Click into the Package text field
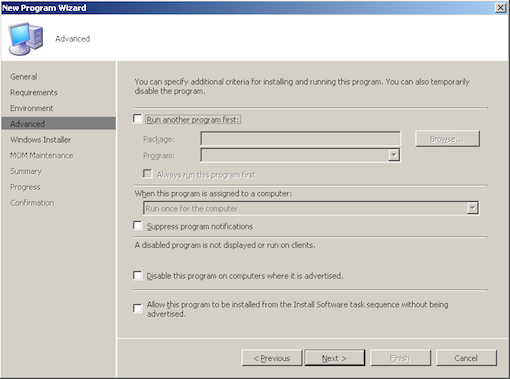Screen dimensions: 510x379 [x=300, y=138]
